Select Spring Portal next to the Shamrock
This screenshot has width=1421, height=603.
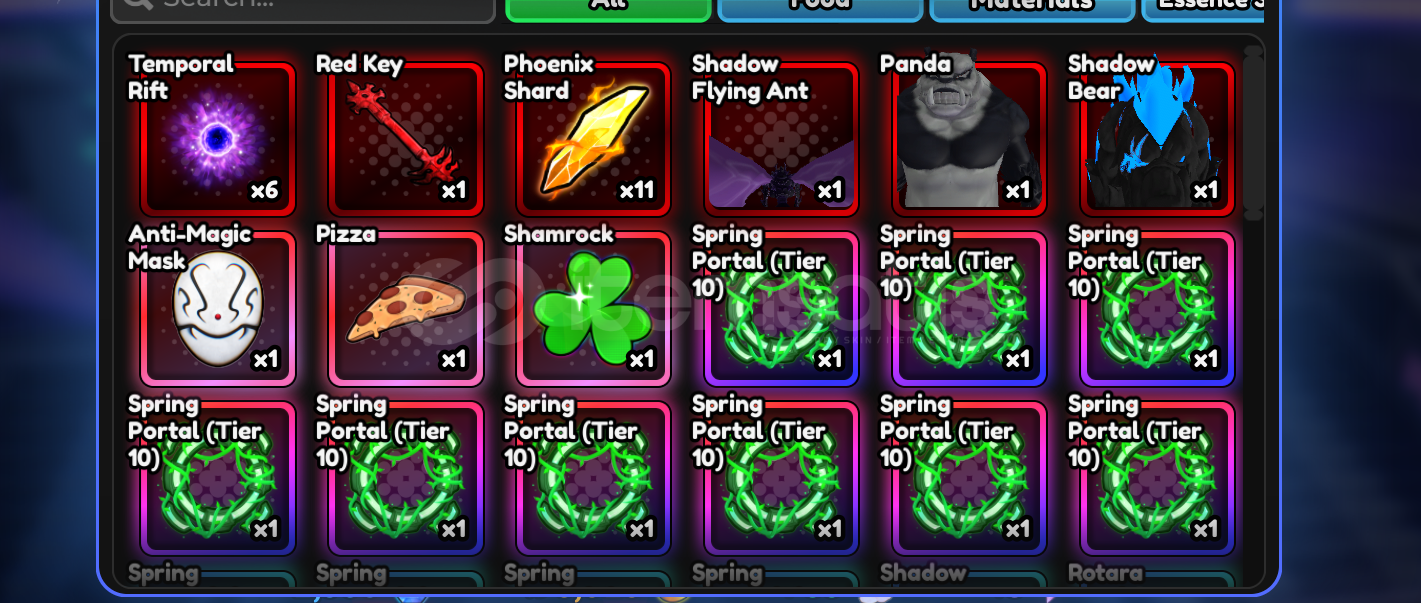(782, 308)
